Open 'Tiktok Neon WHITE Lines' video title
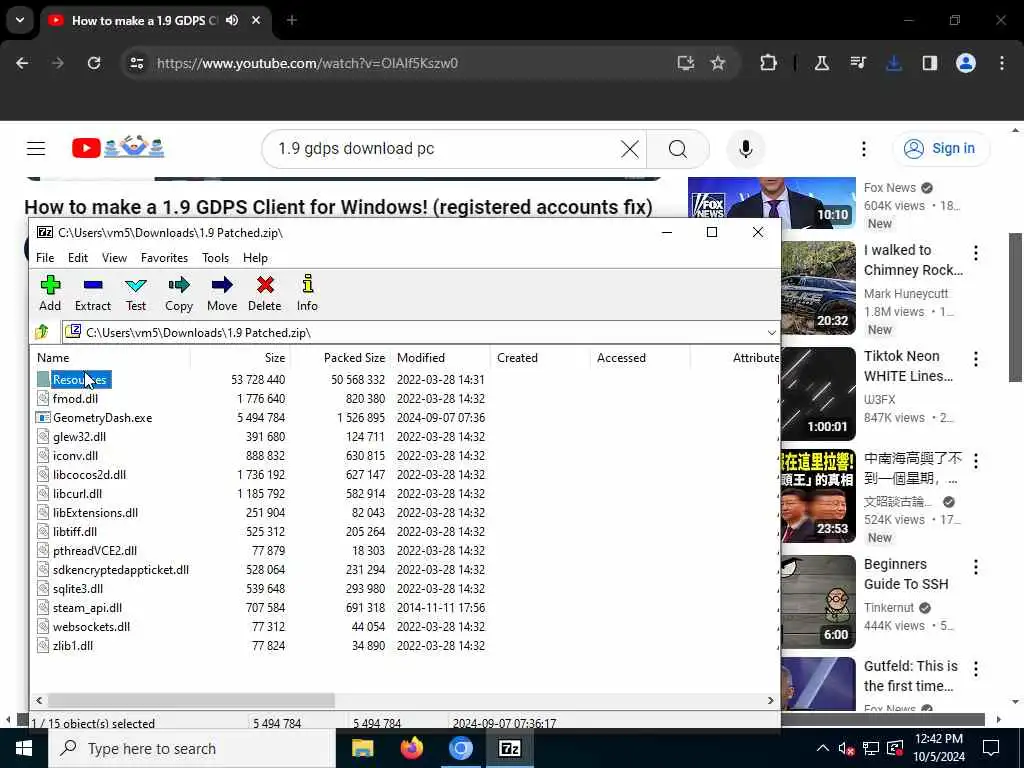1024x768 pixels. click(908, 366)
